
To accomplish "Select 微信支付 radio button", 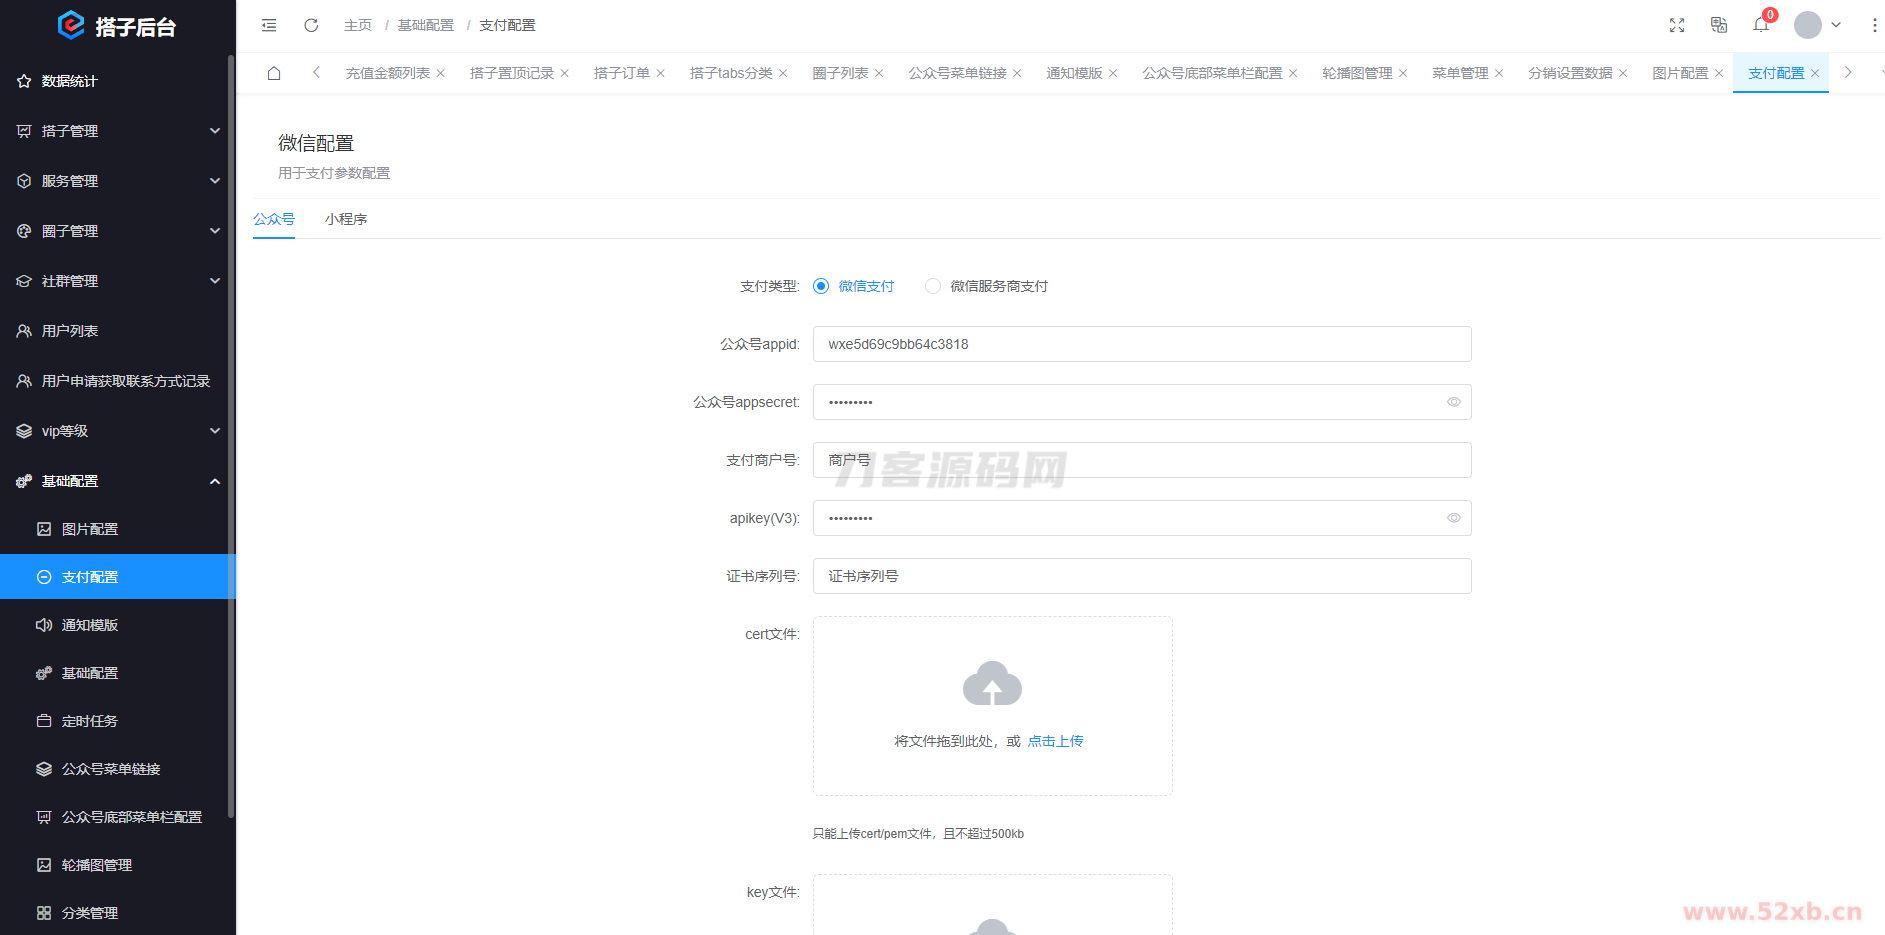I will tap(821, 286).
